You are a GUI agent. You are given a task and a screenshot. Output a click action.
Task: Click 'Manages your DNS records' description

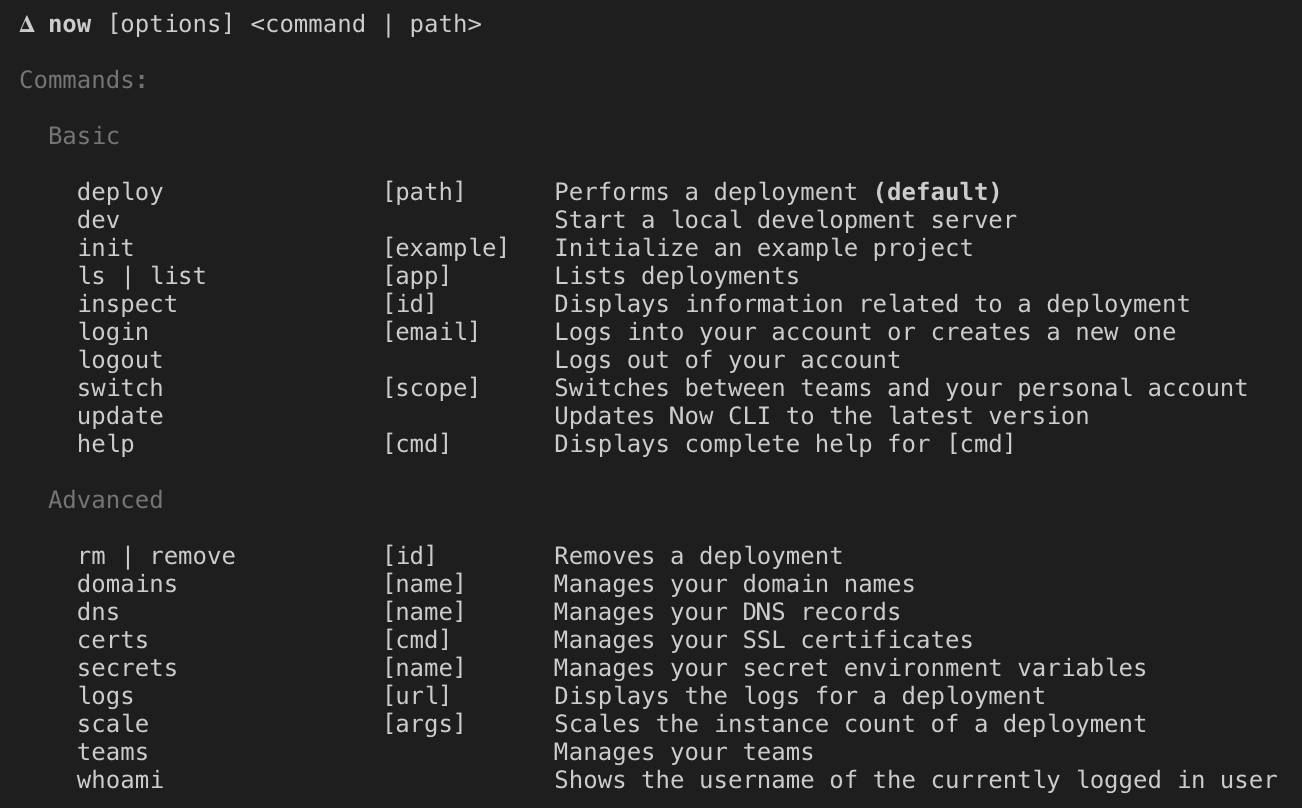tap(727, 612)
